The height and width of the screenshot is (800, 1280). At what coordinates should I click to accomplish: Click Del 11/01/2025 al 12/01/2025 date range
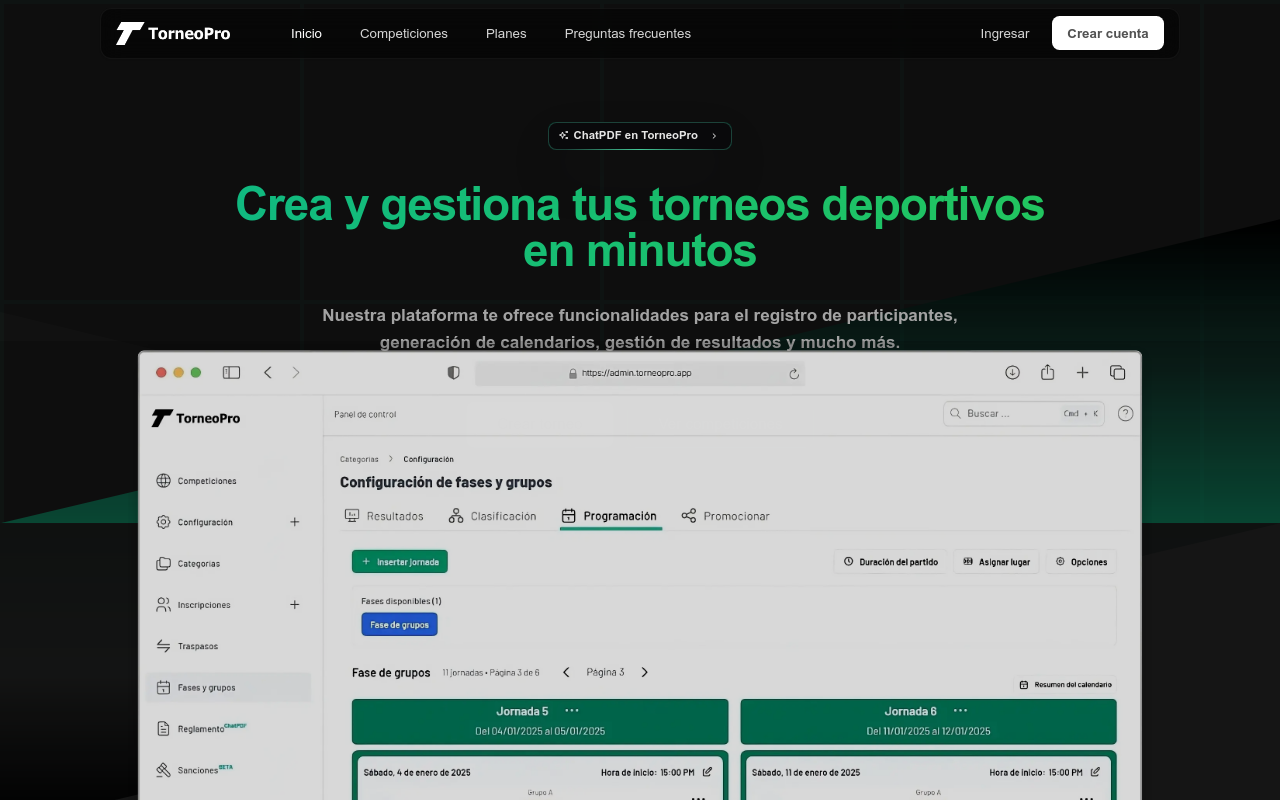click(928, 731)
